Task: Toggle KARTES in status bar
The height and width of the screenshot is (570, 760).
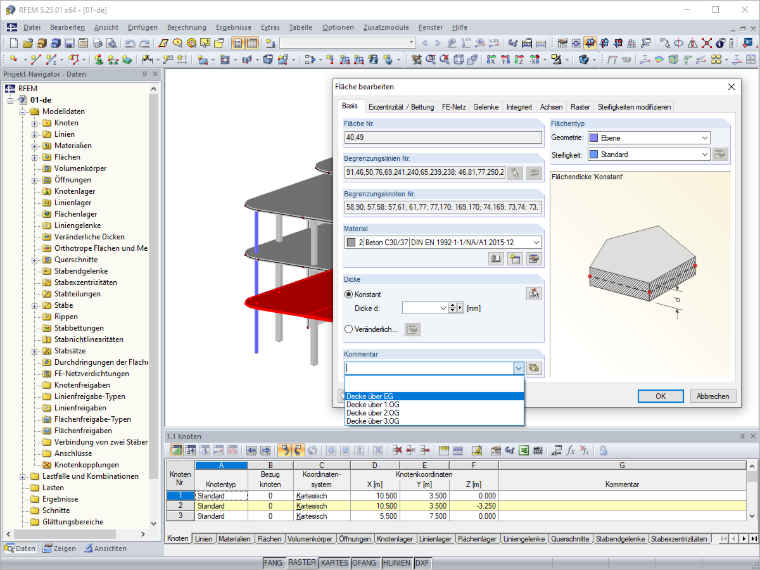Action: (334, 563)
